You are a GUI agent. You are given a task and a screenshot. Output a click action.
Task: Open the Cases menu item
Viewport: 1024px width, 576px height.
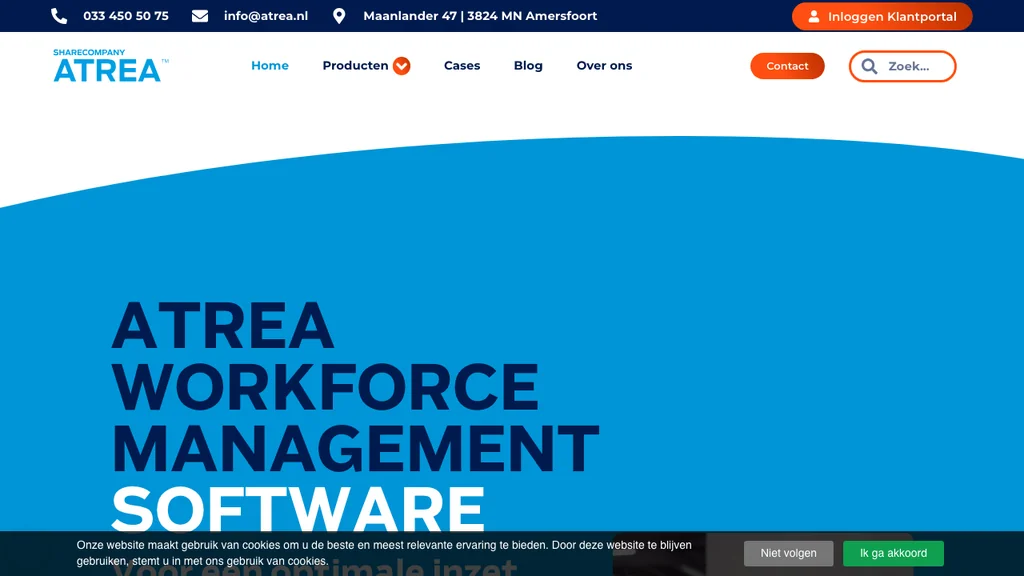point(462,65)
